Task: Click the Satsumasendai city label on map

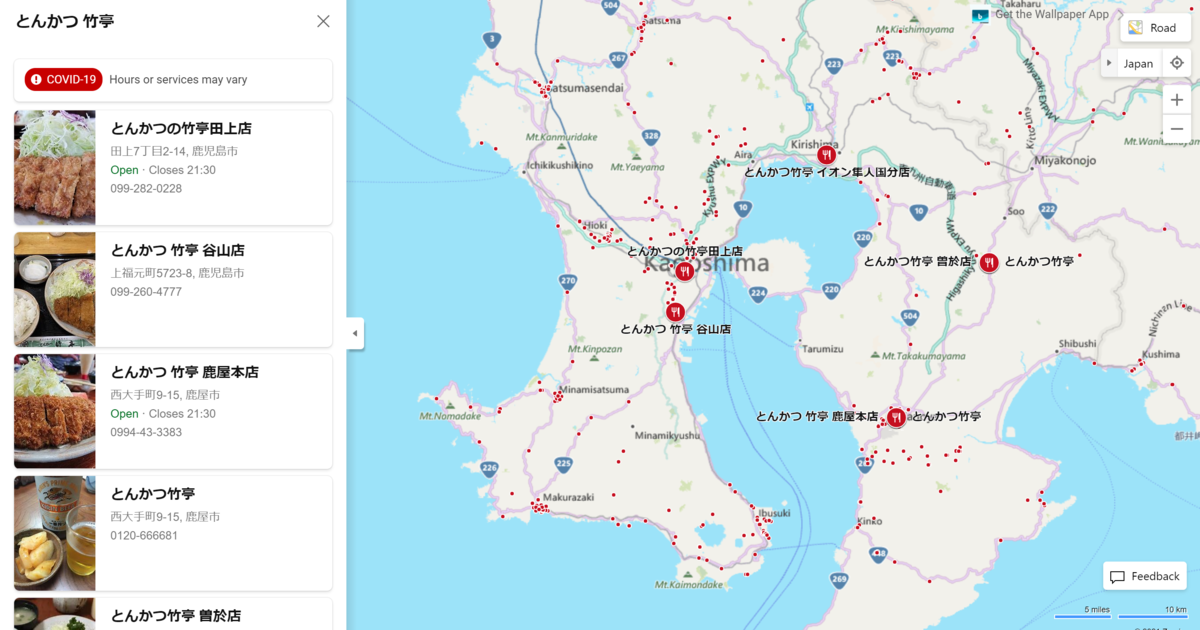Action: [x=583, y=88]
